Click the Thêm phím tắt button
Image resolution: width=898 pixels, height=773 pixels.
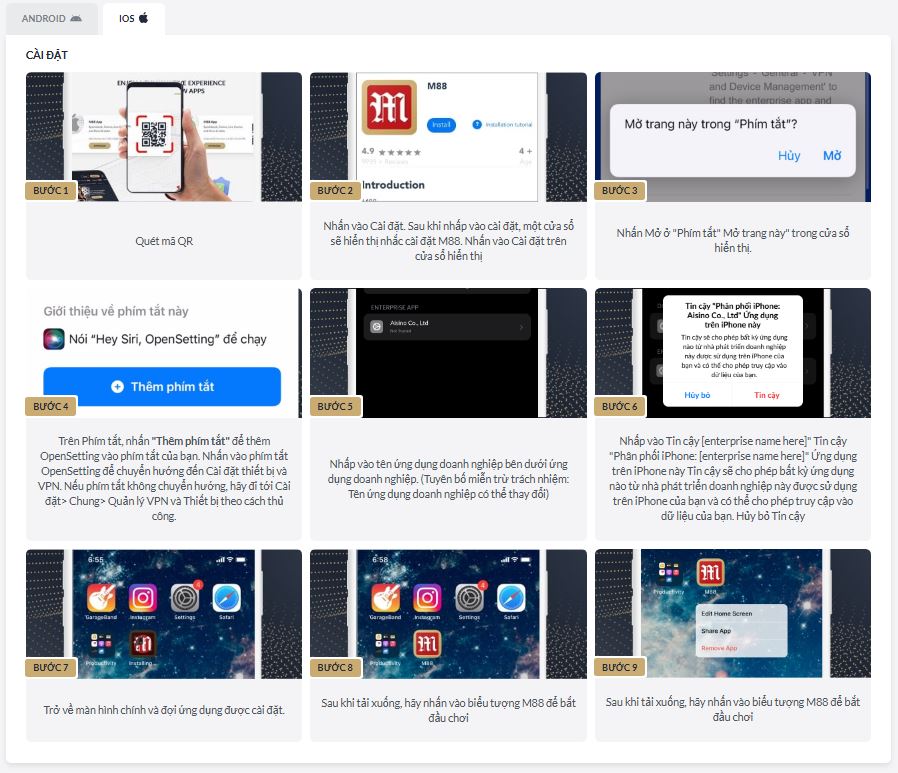(x=162, y=386)
